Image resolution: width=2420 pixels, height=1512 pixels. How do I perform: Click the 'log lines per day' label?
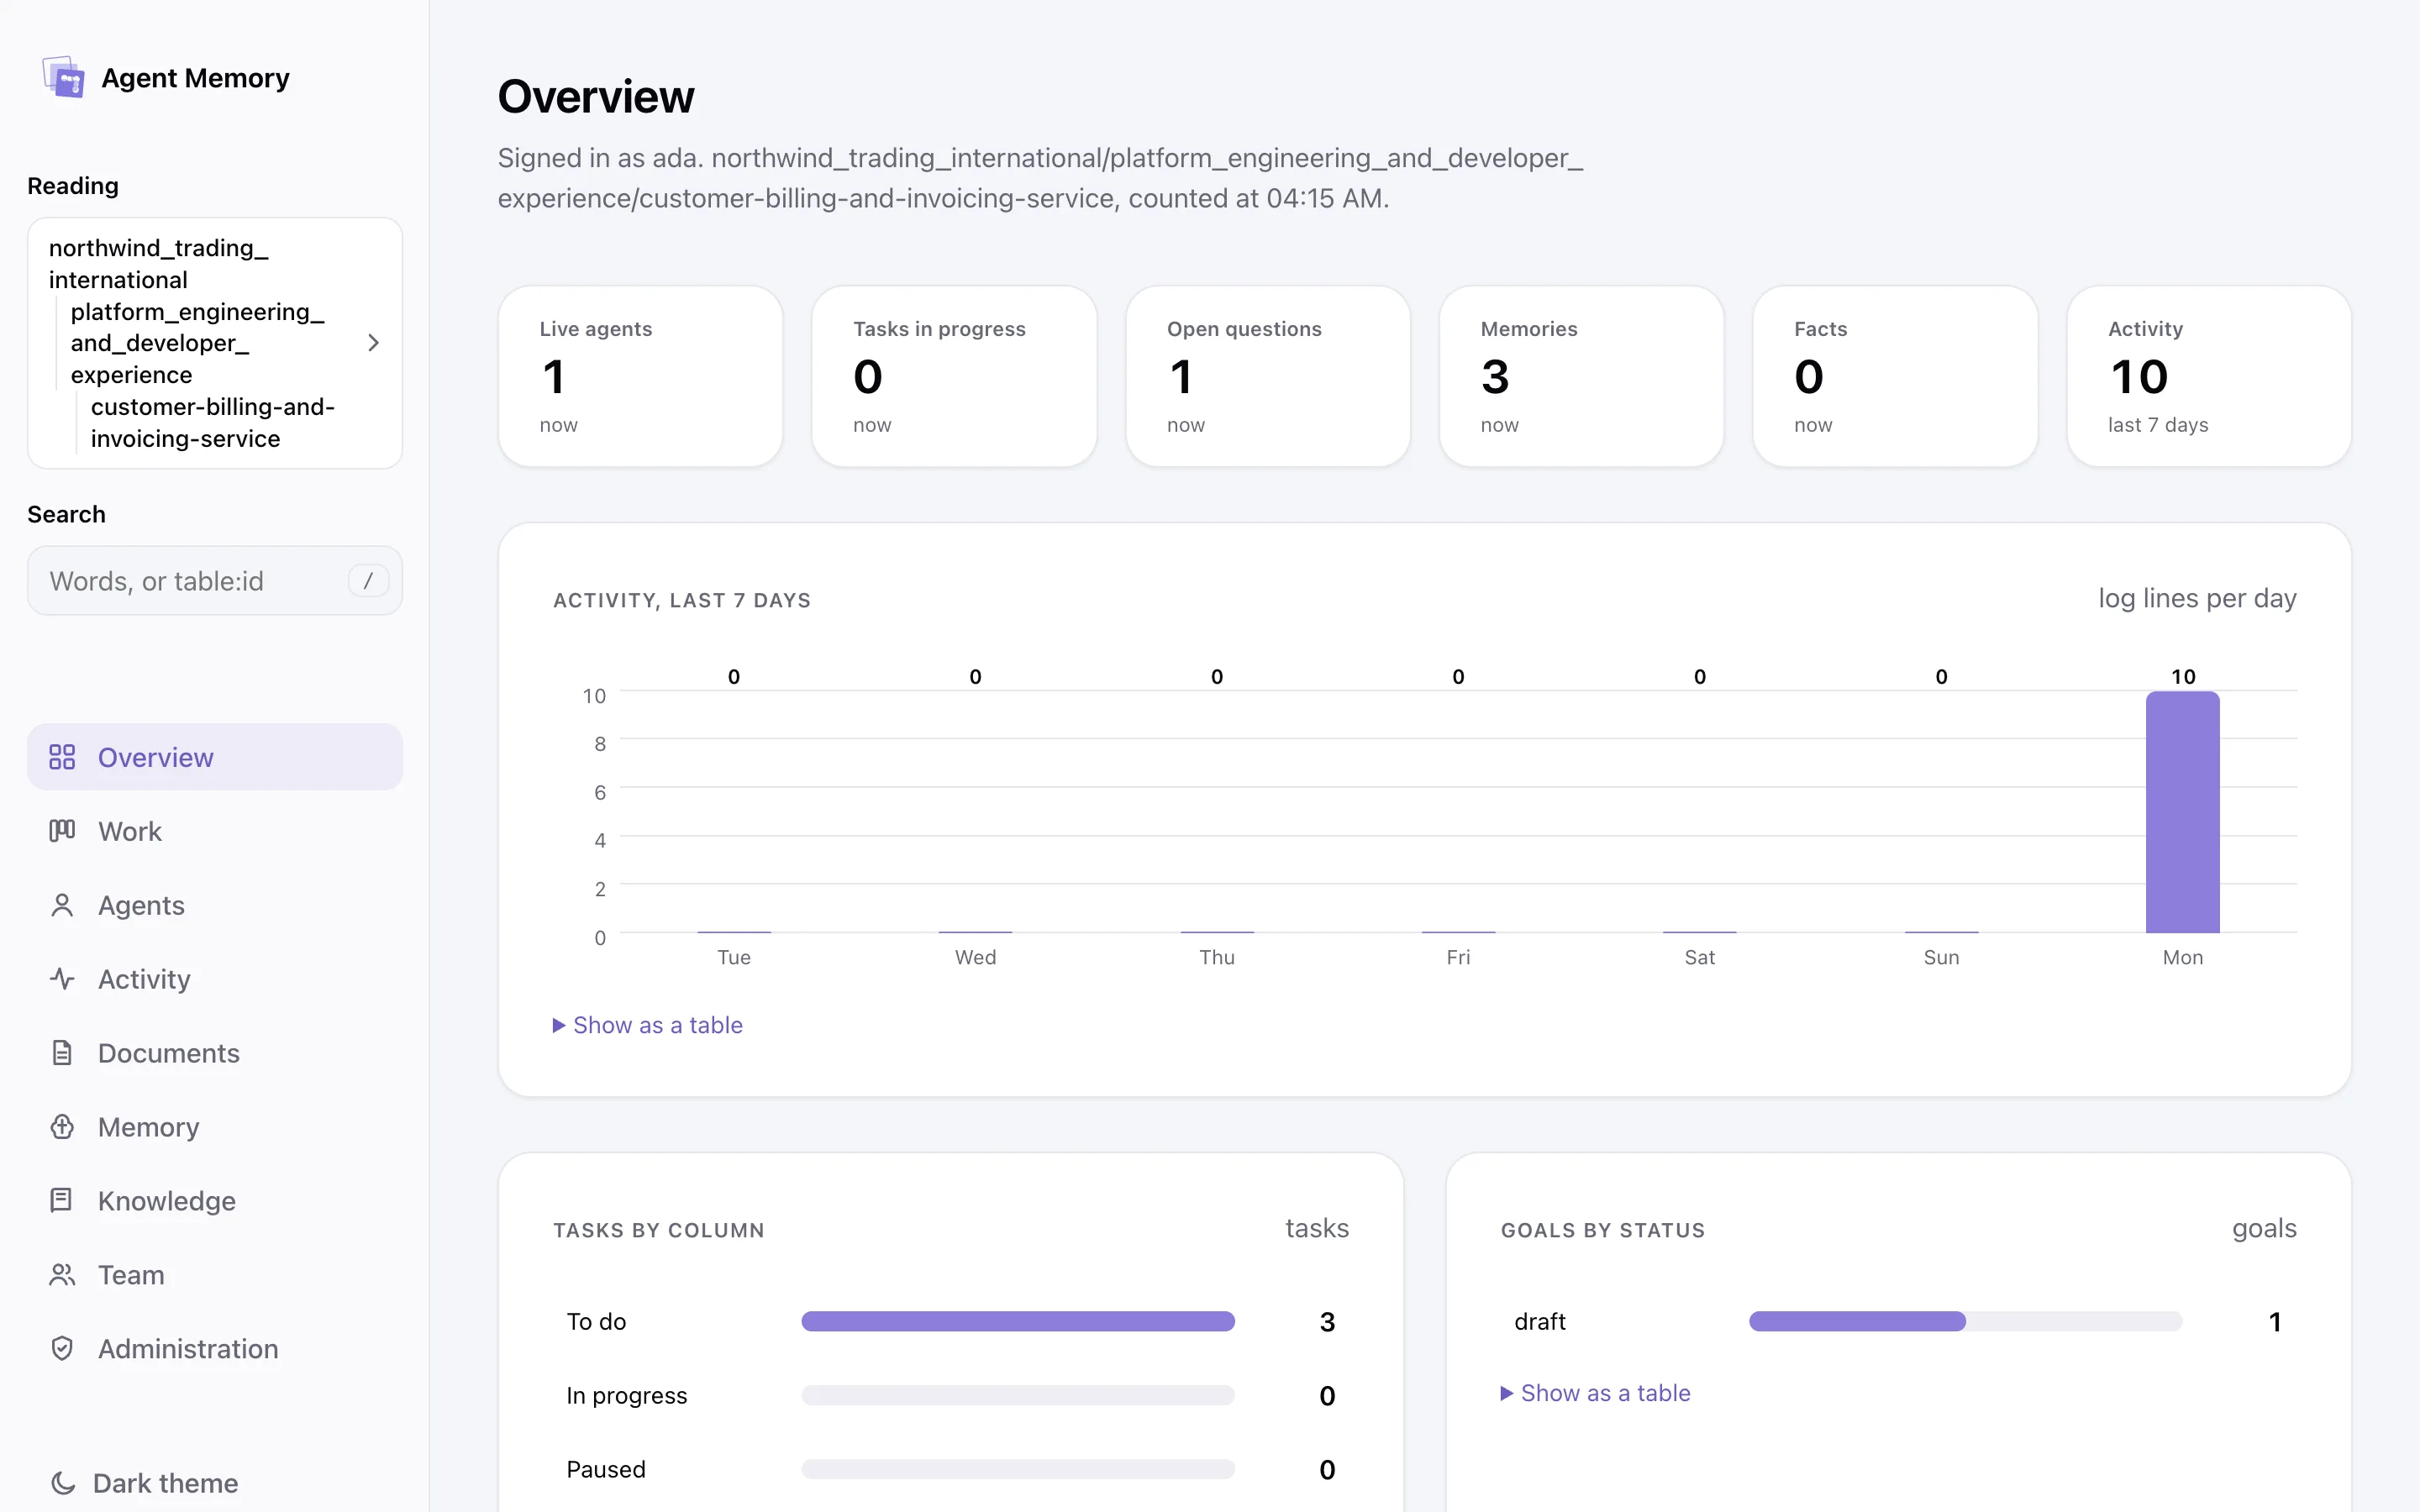(2197, 598)
